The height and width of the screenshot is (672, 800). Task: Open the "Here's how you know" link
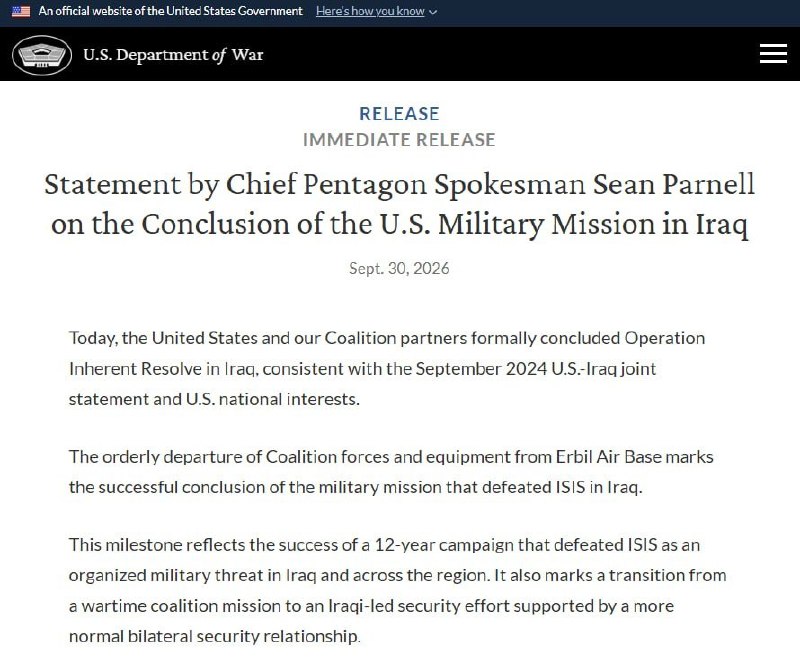[370, 11]
